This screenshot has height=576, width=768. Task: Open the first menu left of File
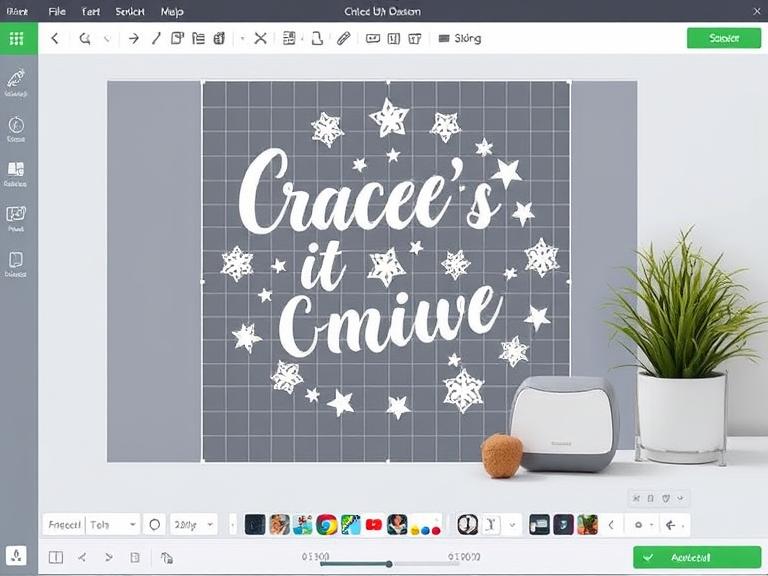[x=17, y=11]
